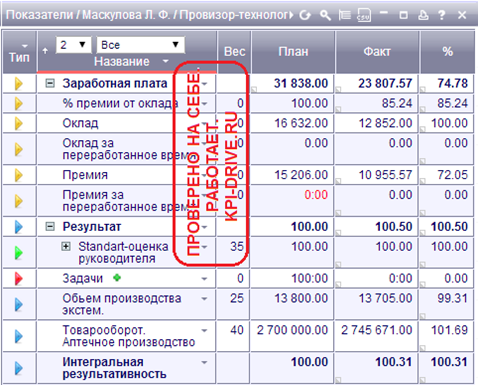Click blue arrow for Интегральная результативность
The image size is (478, 385).
(19, 368)
